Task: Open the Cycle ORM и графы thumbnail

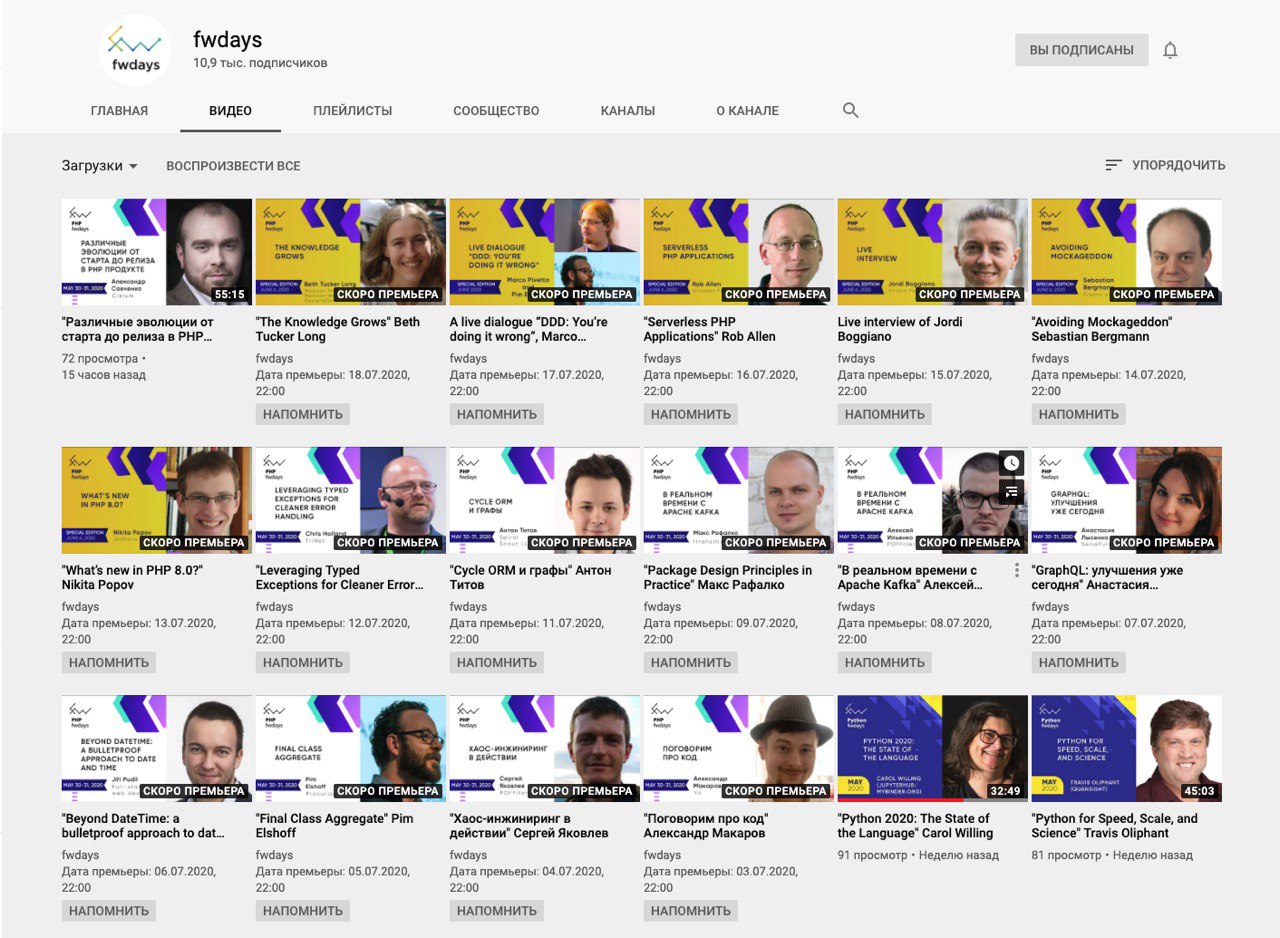Action: 545,500
